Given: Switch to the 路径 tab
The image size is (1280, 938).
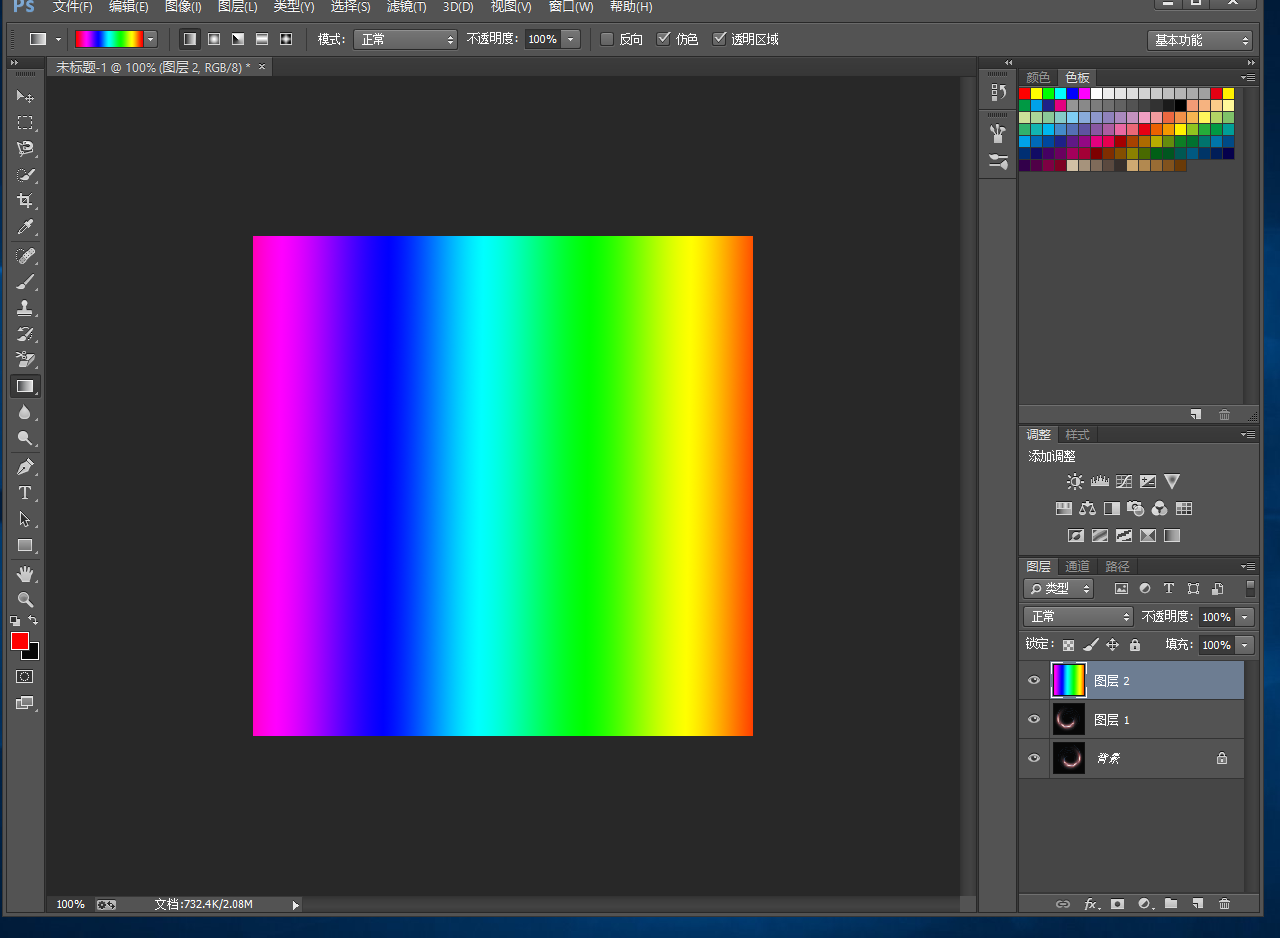Looking at the screenshot, I should click(x=1117, y=566).
